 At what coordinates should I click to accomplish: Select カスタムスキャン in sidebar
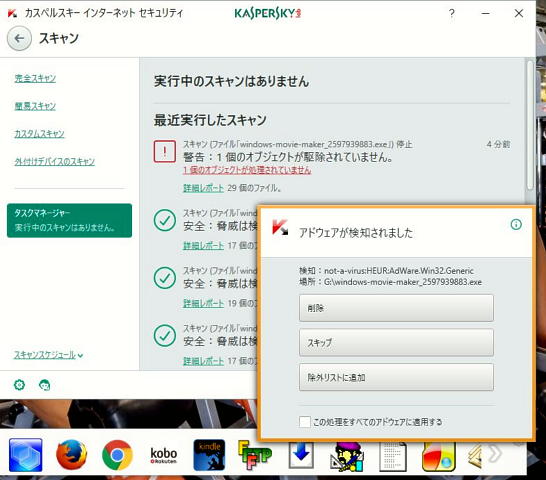[x=39, y=134]
